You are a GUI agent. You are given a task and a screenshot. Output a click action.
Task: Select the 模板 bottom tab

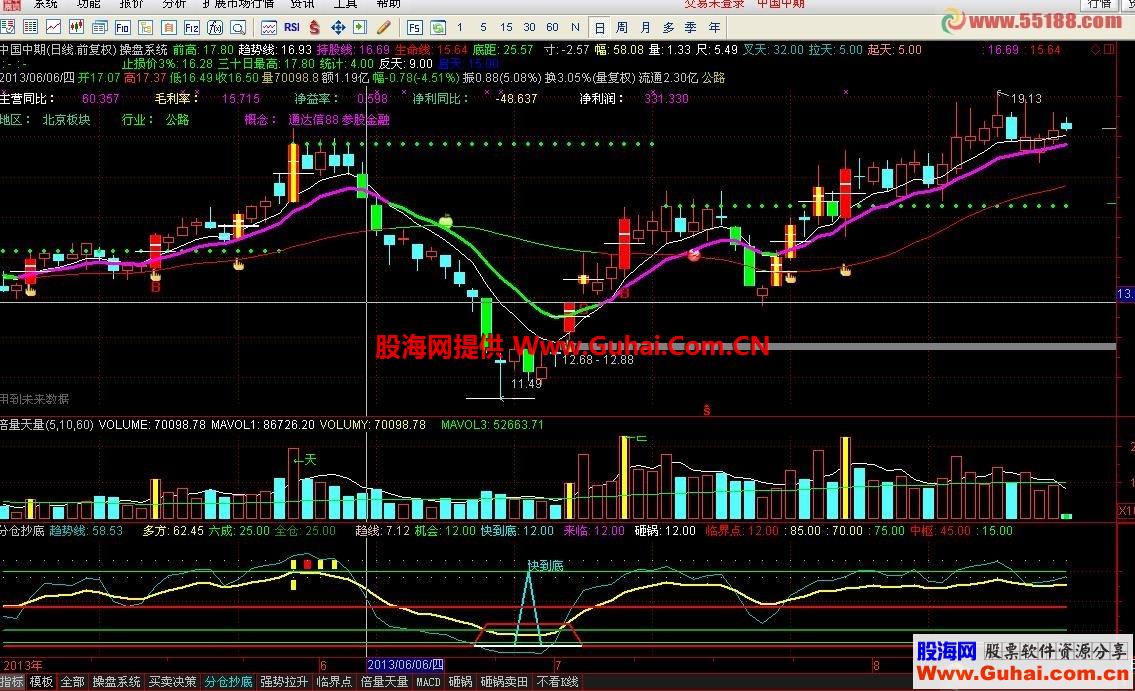41,682
